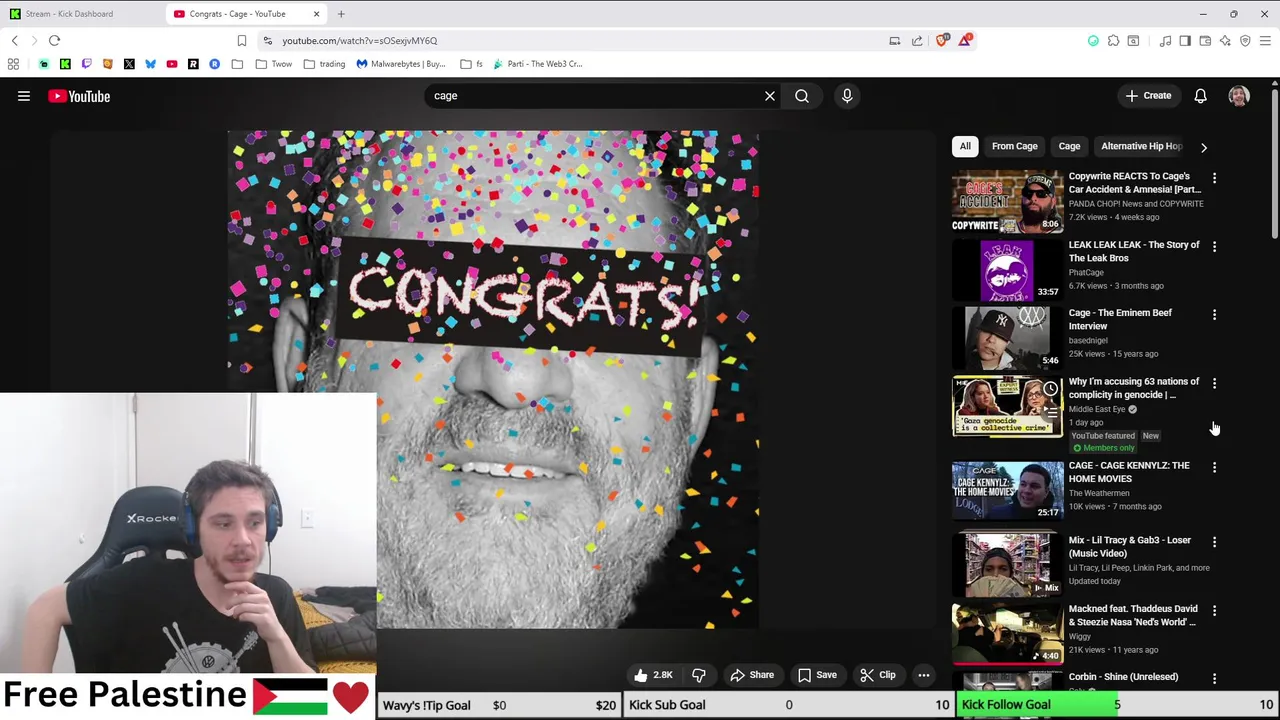Open 'Copywrite REACTS' video thumbnail
The image size is (1280, 720).
pos(1007,201)
